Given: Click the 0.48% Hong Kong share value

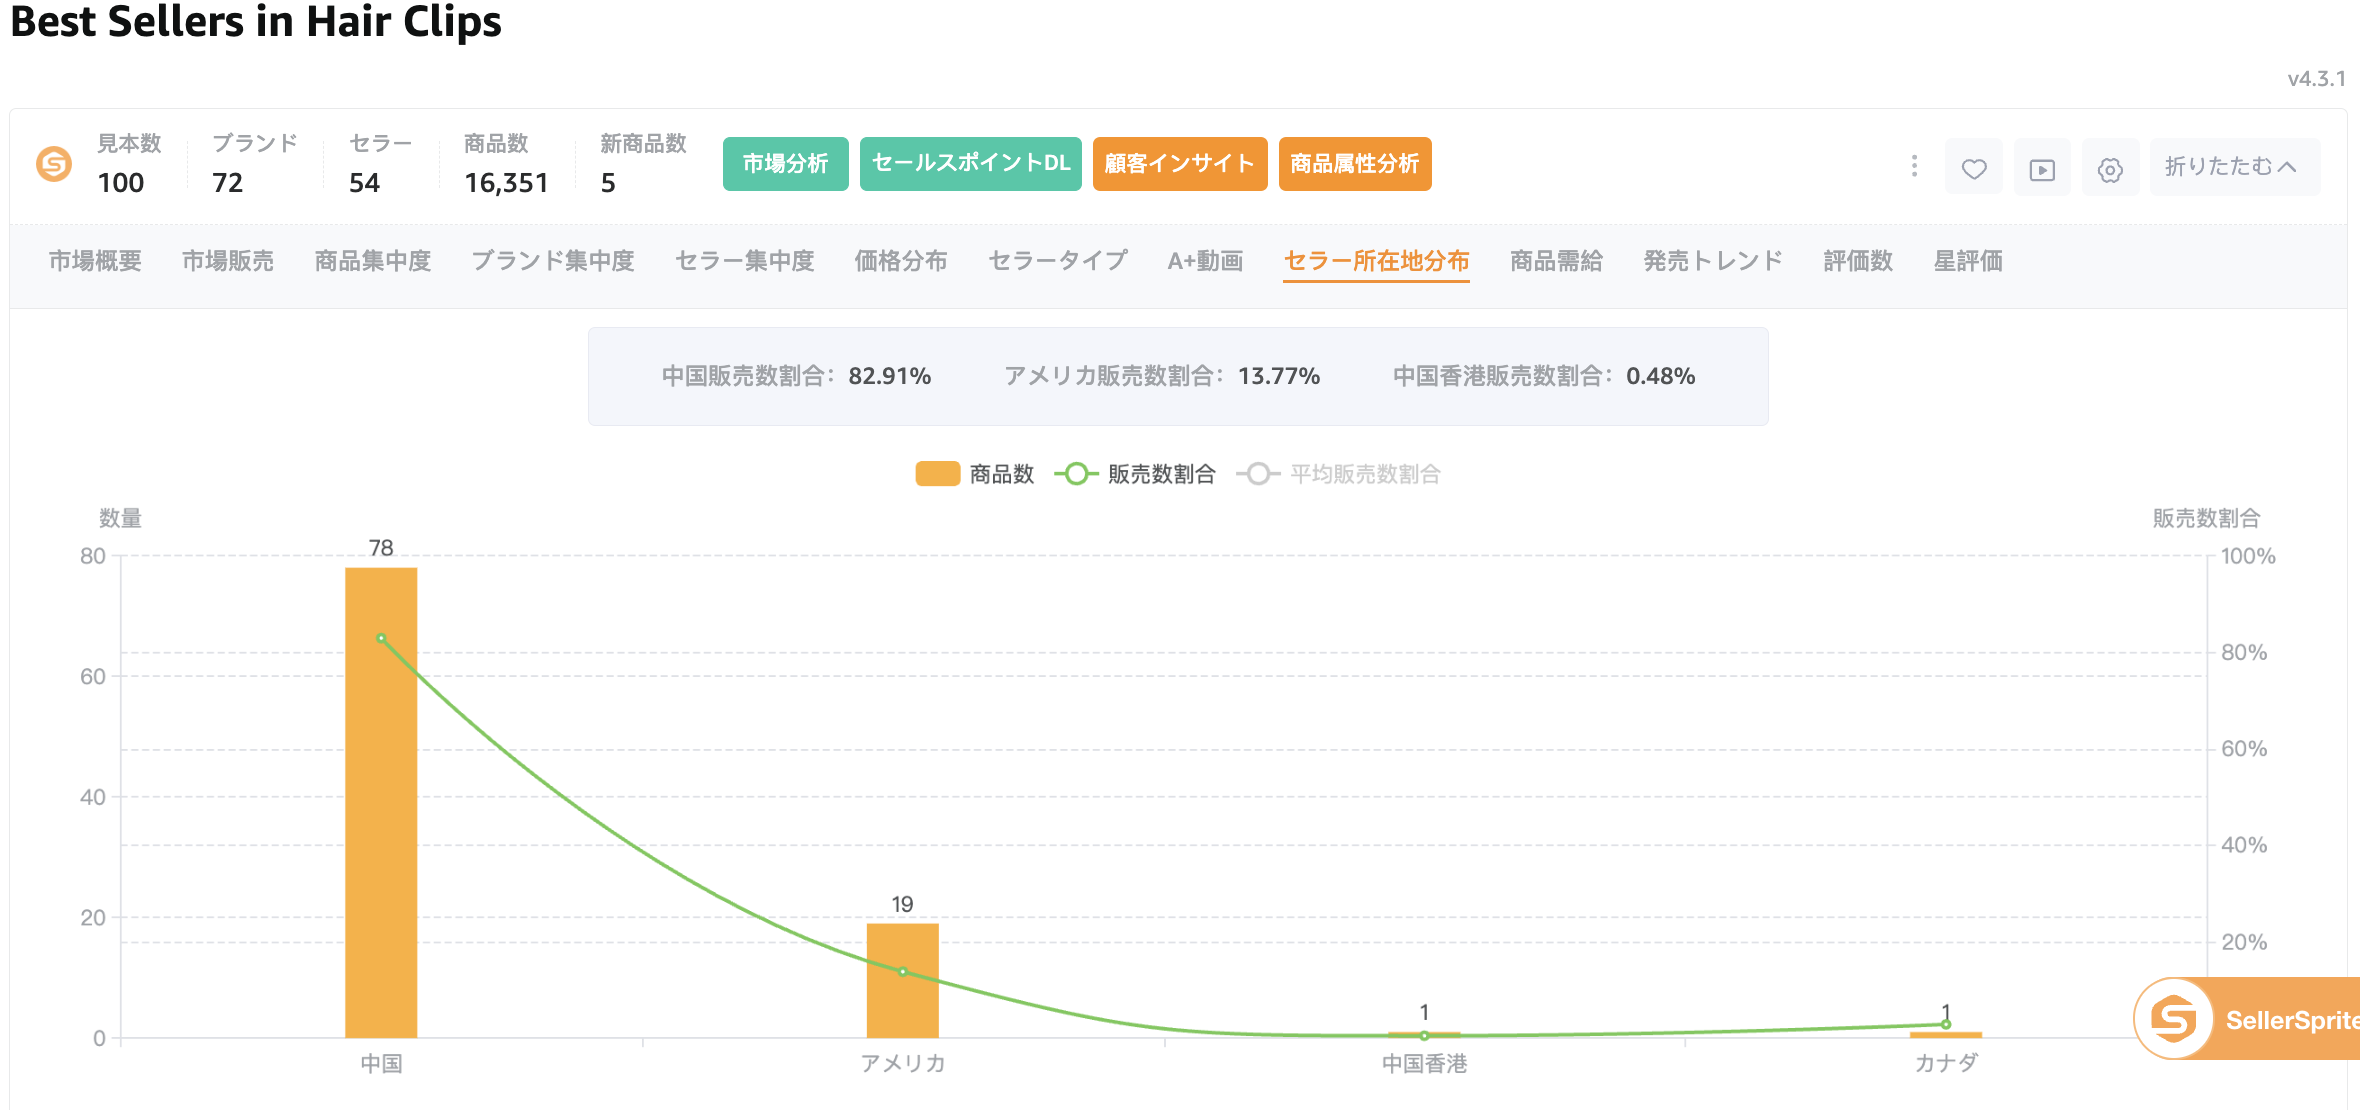Looking at the screenshot, I should (1661, 376).
